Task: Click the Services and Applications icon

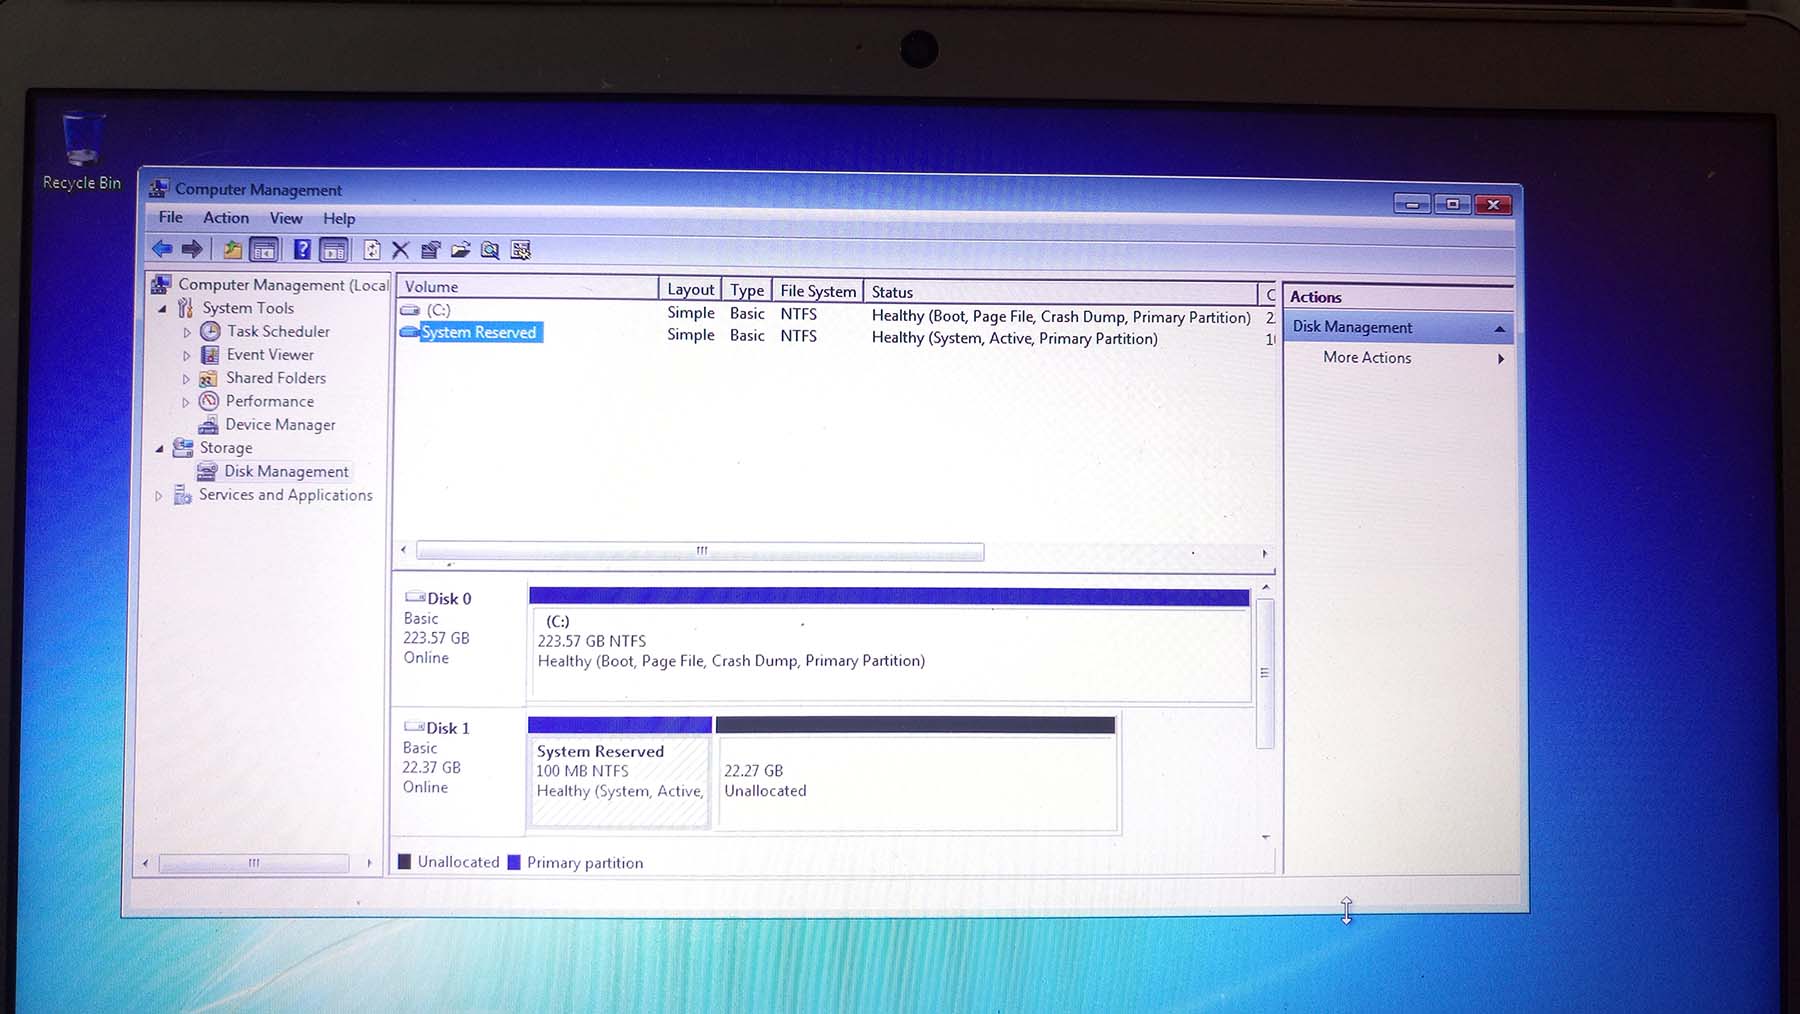Action: (x=182, y=495)
